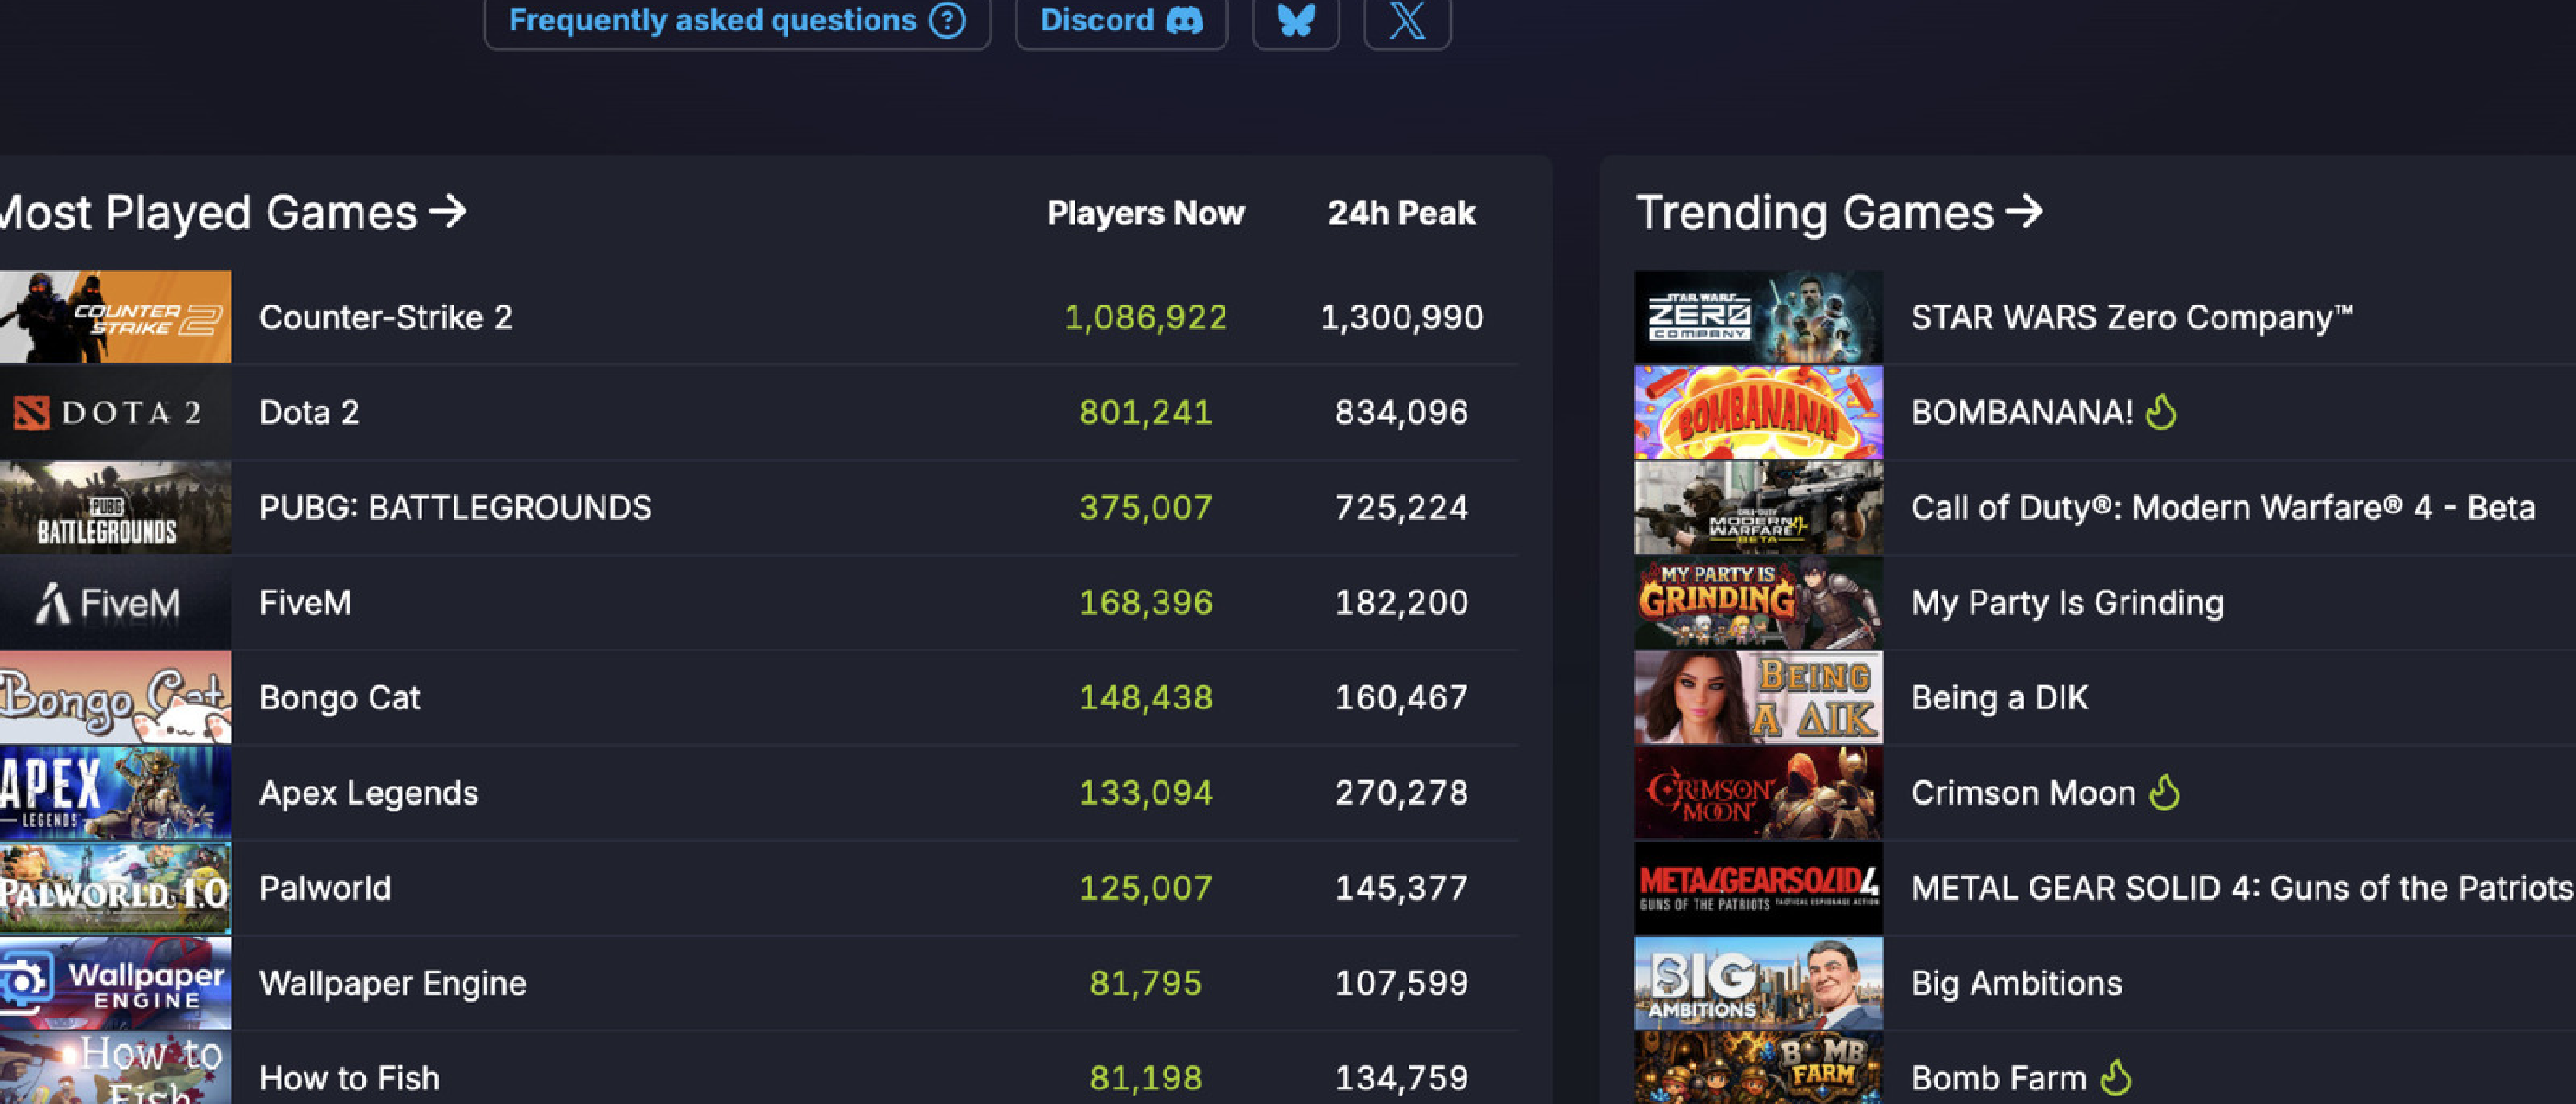Click the Bongo Cat thumbnail

coord(115,697)
